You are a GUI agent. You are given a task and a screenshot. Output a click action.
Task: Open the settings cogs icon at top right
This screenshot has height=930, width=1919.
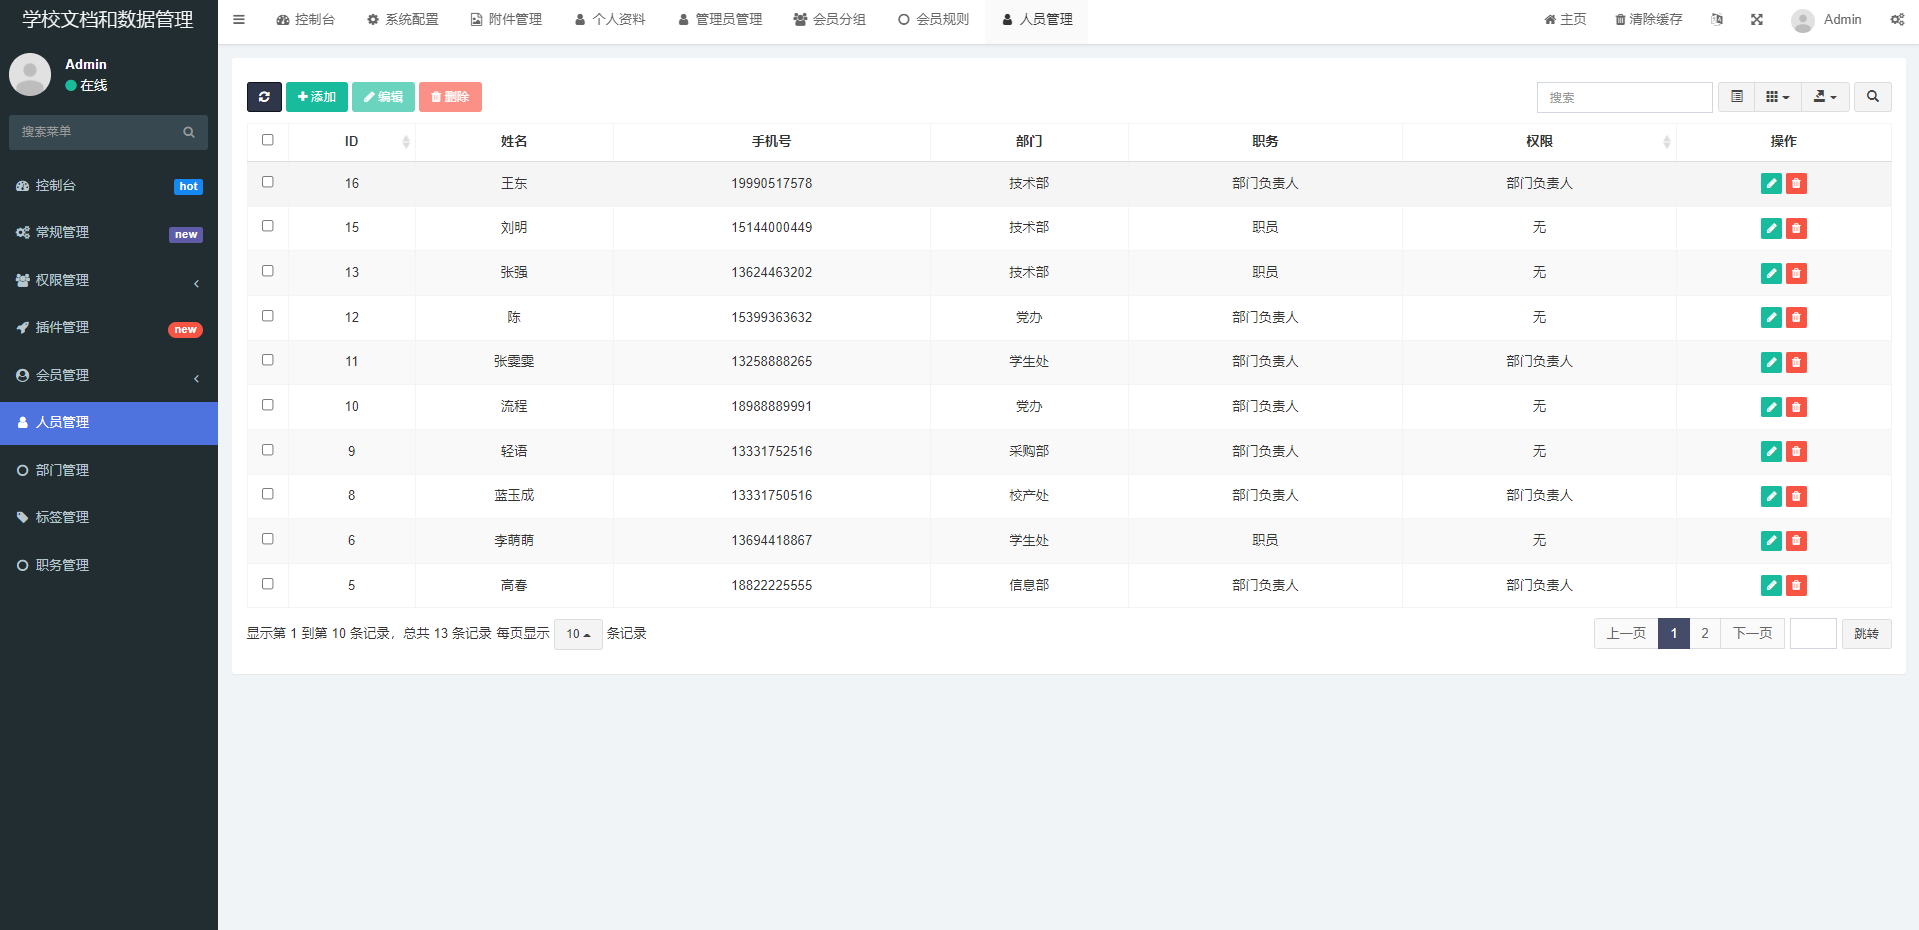point(1897,20)
